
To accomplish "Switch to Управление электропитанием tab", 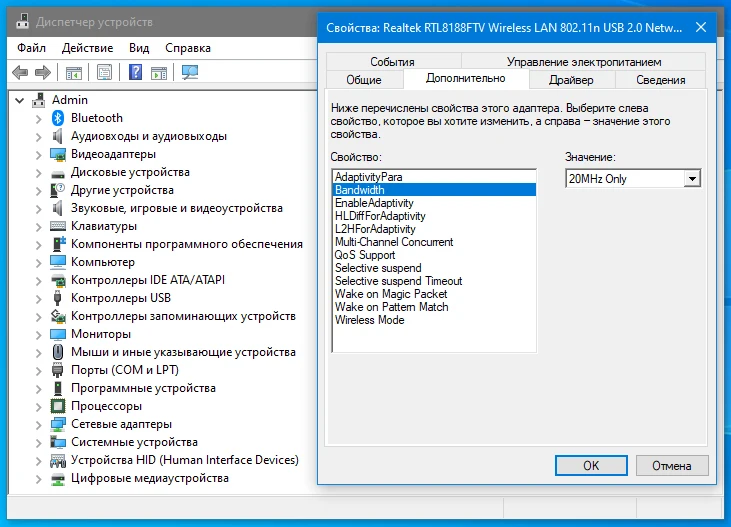I will [584, 62].
